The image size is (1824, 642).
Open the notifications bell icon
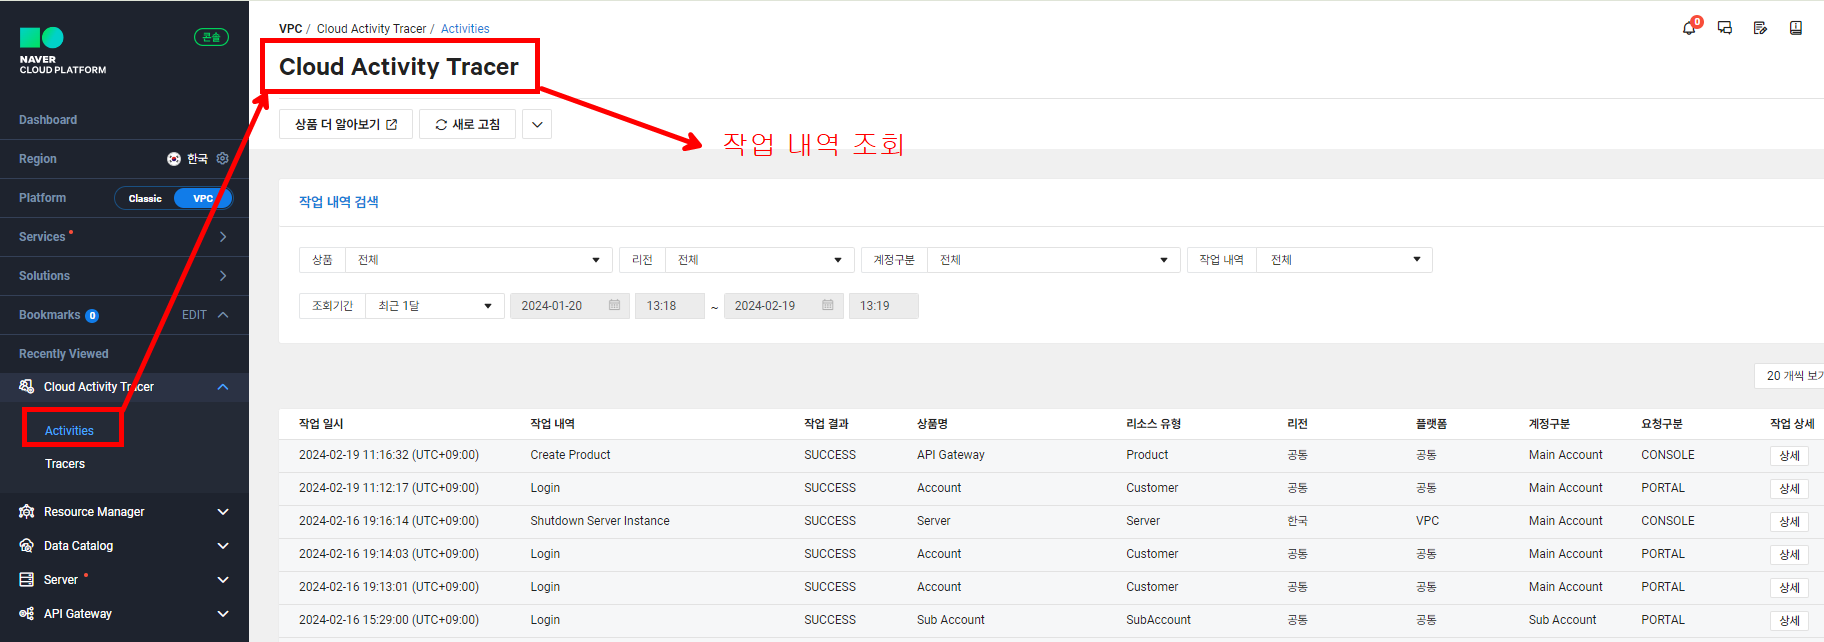[1689, 28]
